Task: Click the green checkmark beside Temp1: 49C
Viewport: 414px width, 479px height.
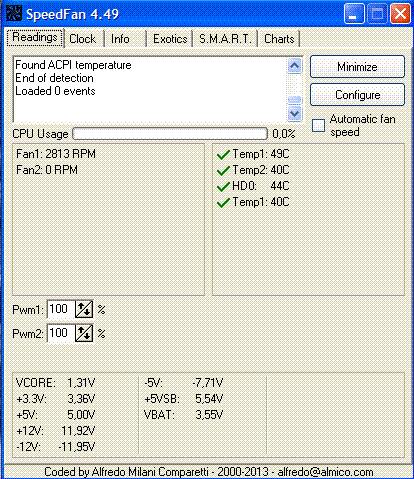Action: pos(223,154)
